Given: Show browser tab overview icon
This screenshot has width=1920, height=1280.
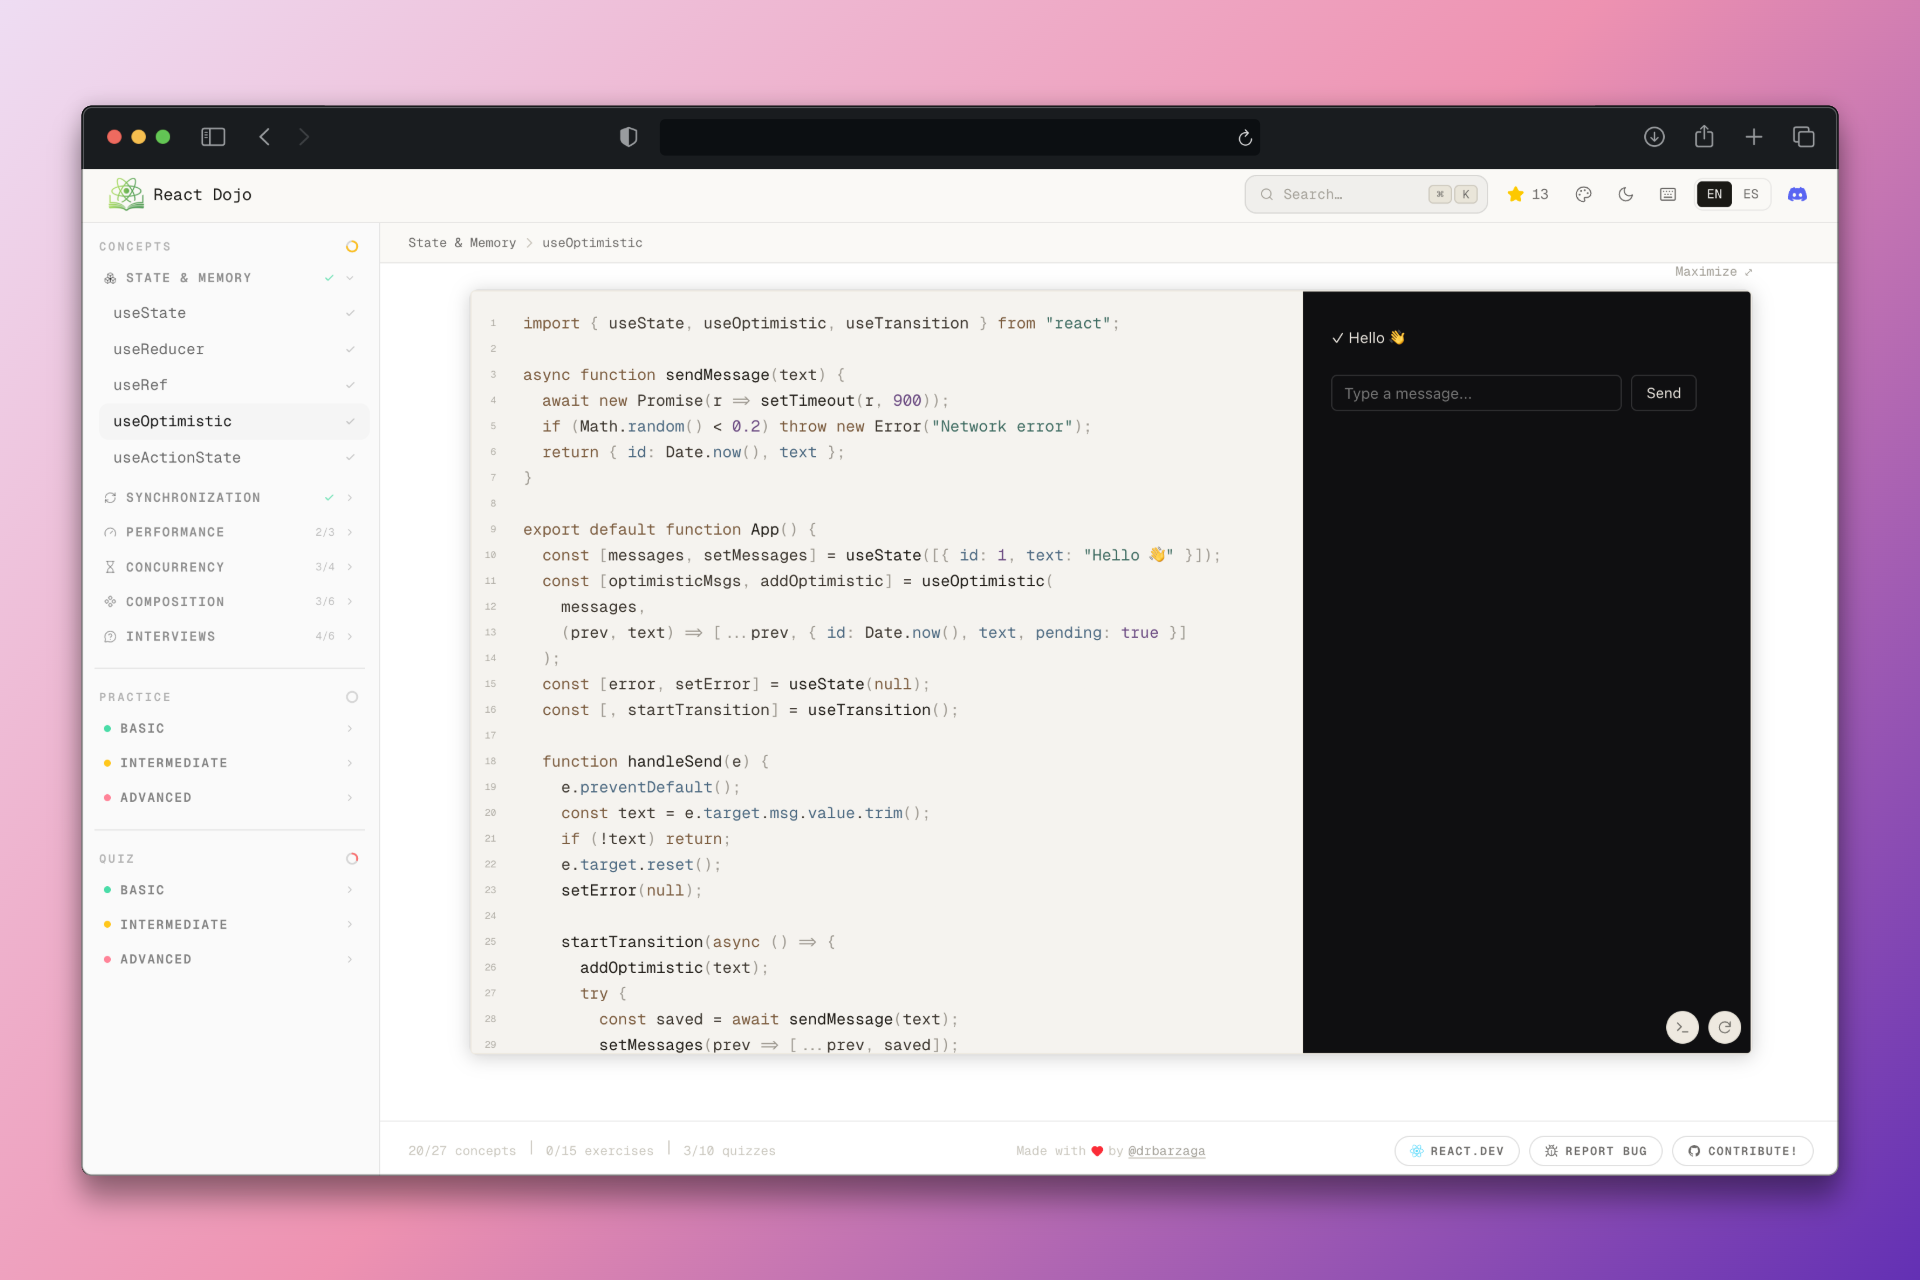Looking at the screenshot, I should pos(1804,137).
